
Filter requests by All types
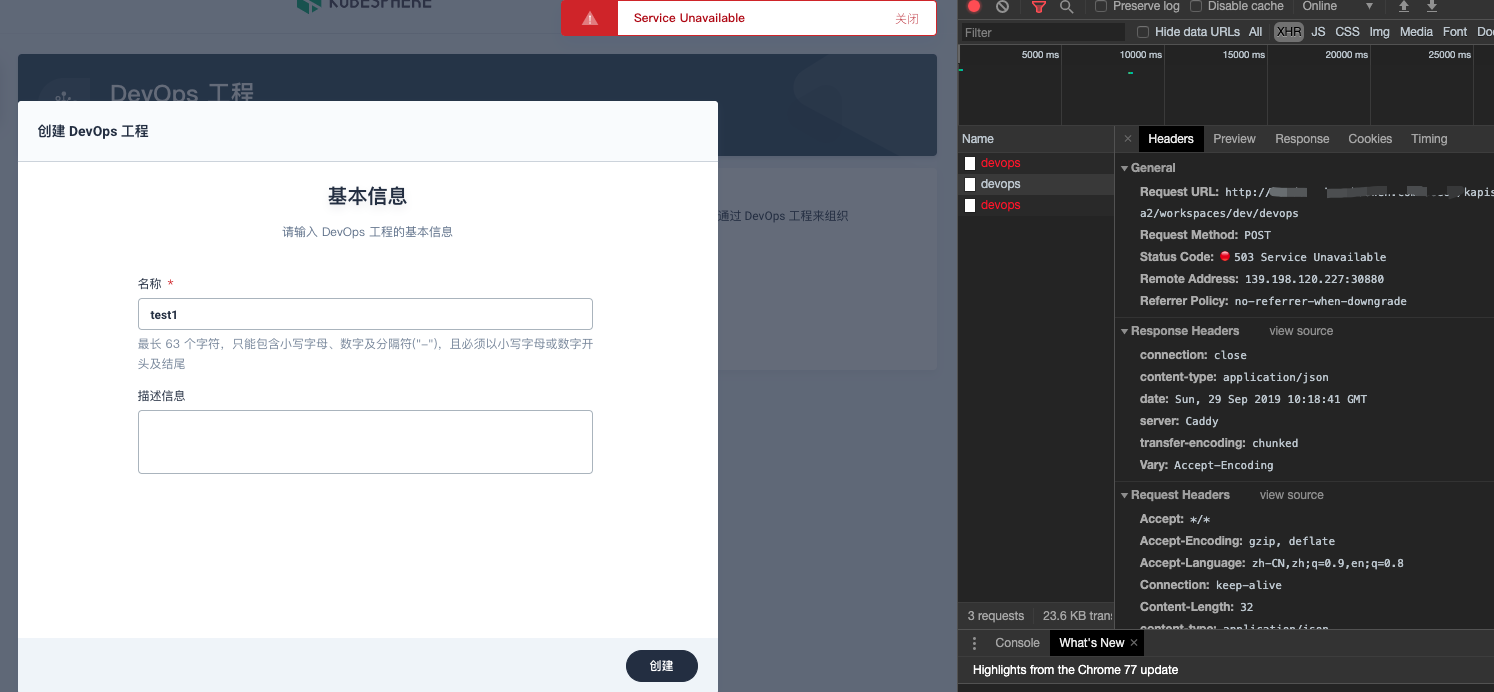(x=1255, y=32)
